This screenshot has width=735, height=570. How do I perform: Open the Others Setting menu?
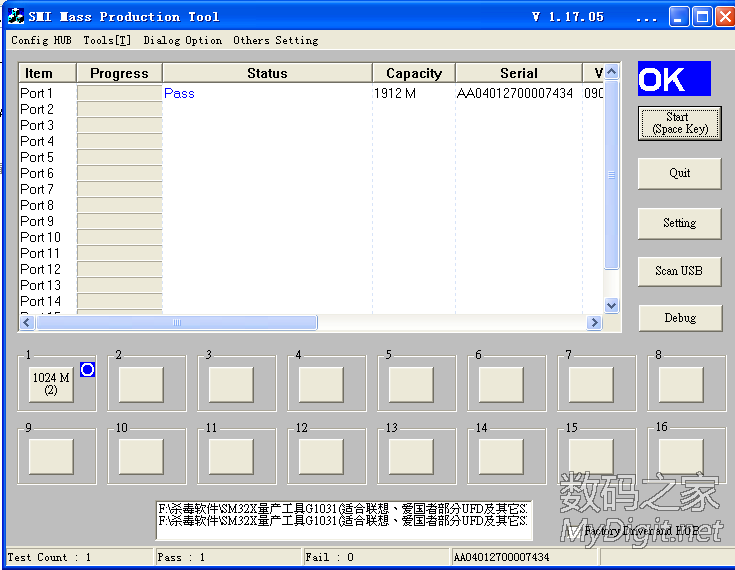click(276, 40)
